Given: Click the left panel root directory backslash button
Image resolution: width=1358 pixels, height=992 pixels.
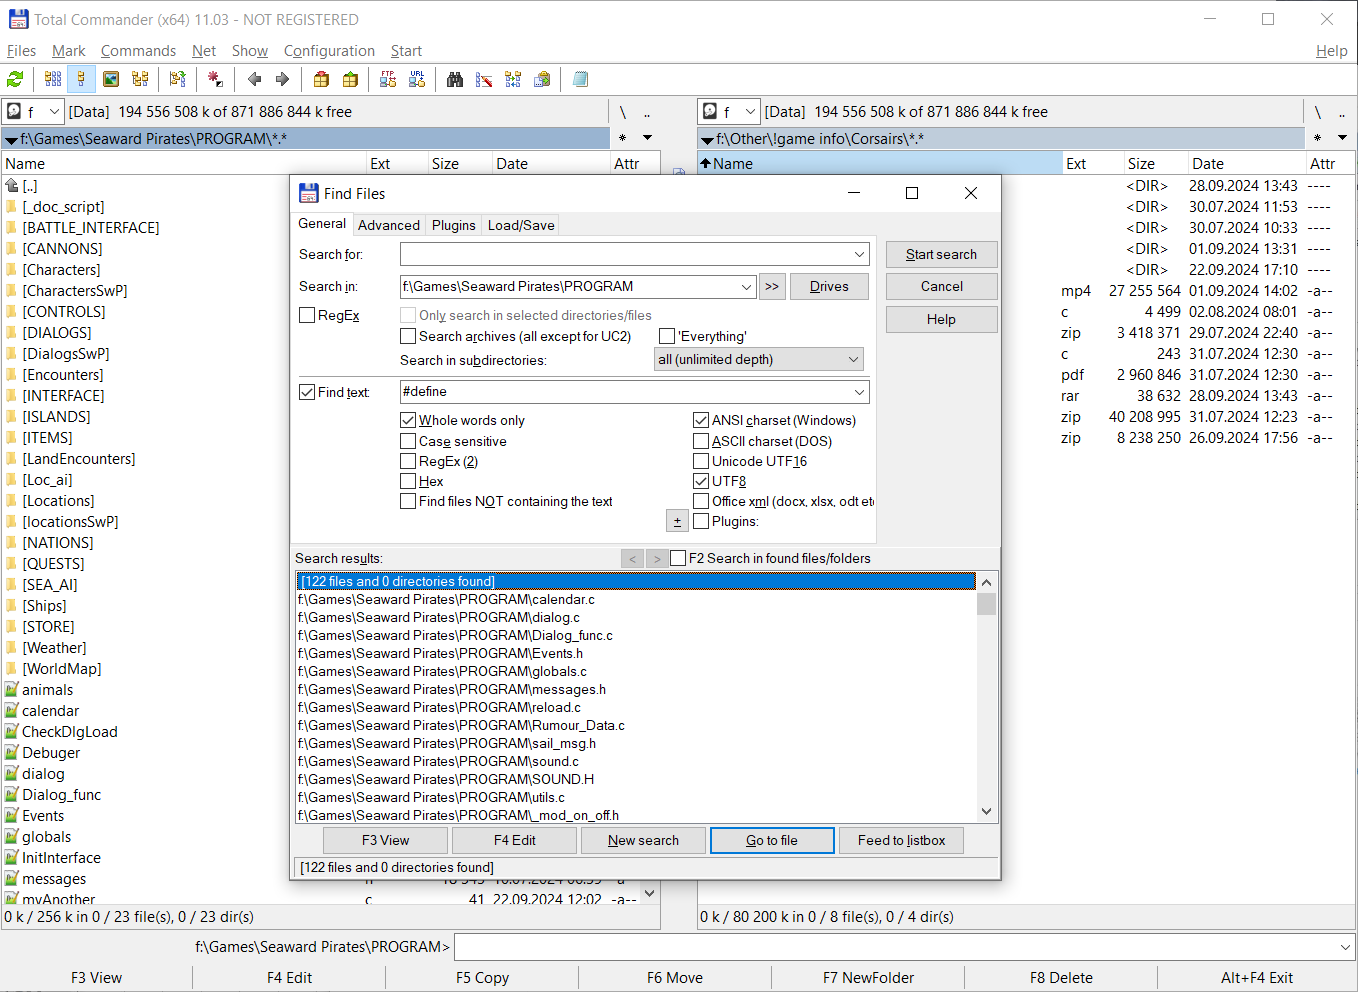Looking at the screenshot, I should (x=622, y=112).
